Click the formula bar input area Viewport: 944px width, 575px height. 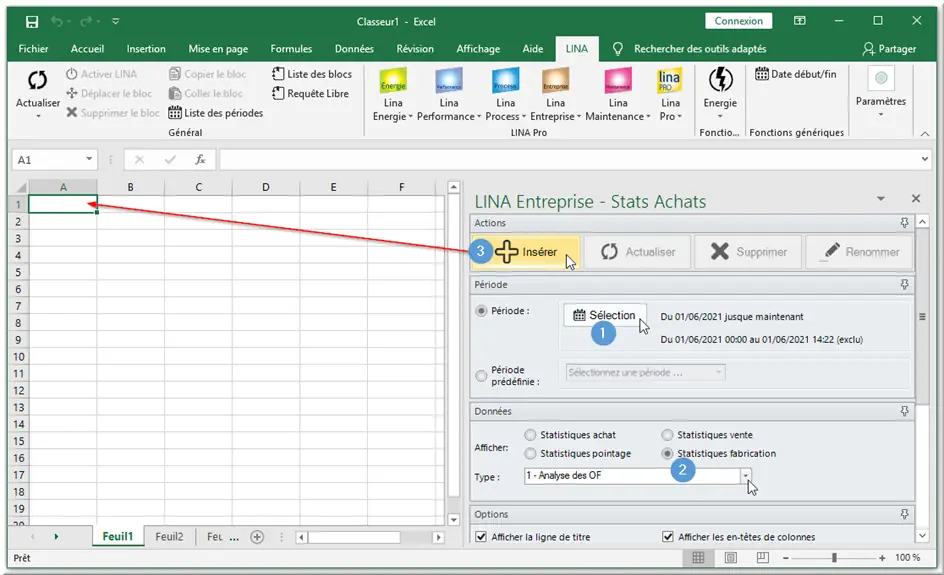pyautogui.click(x=568, y=160)
